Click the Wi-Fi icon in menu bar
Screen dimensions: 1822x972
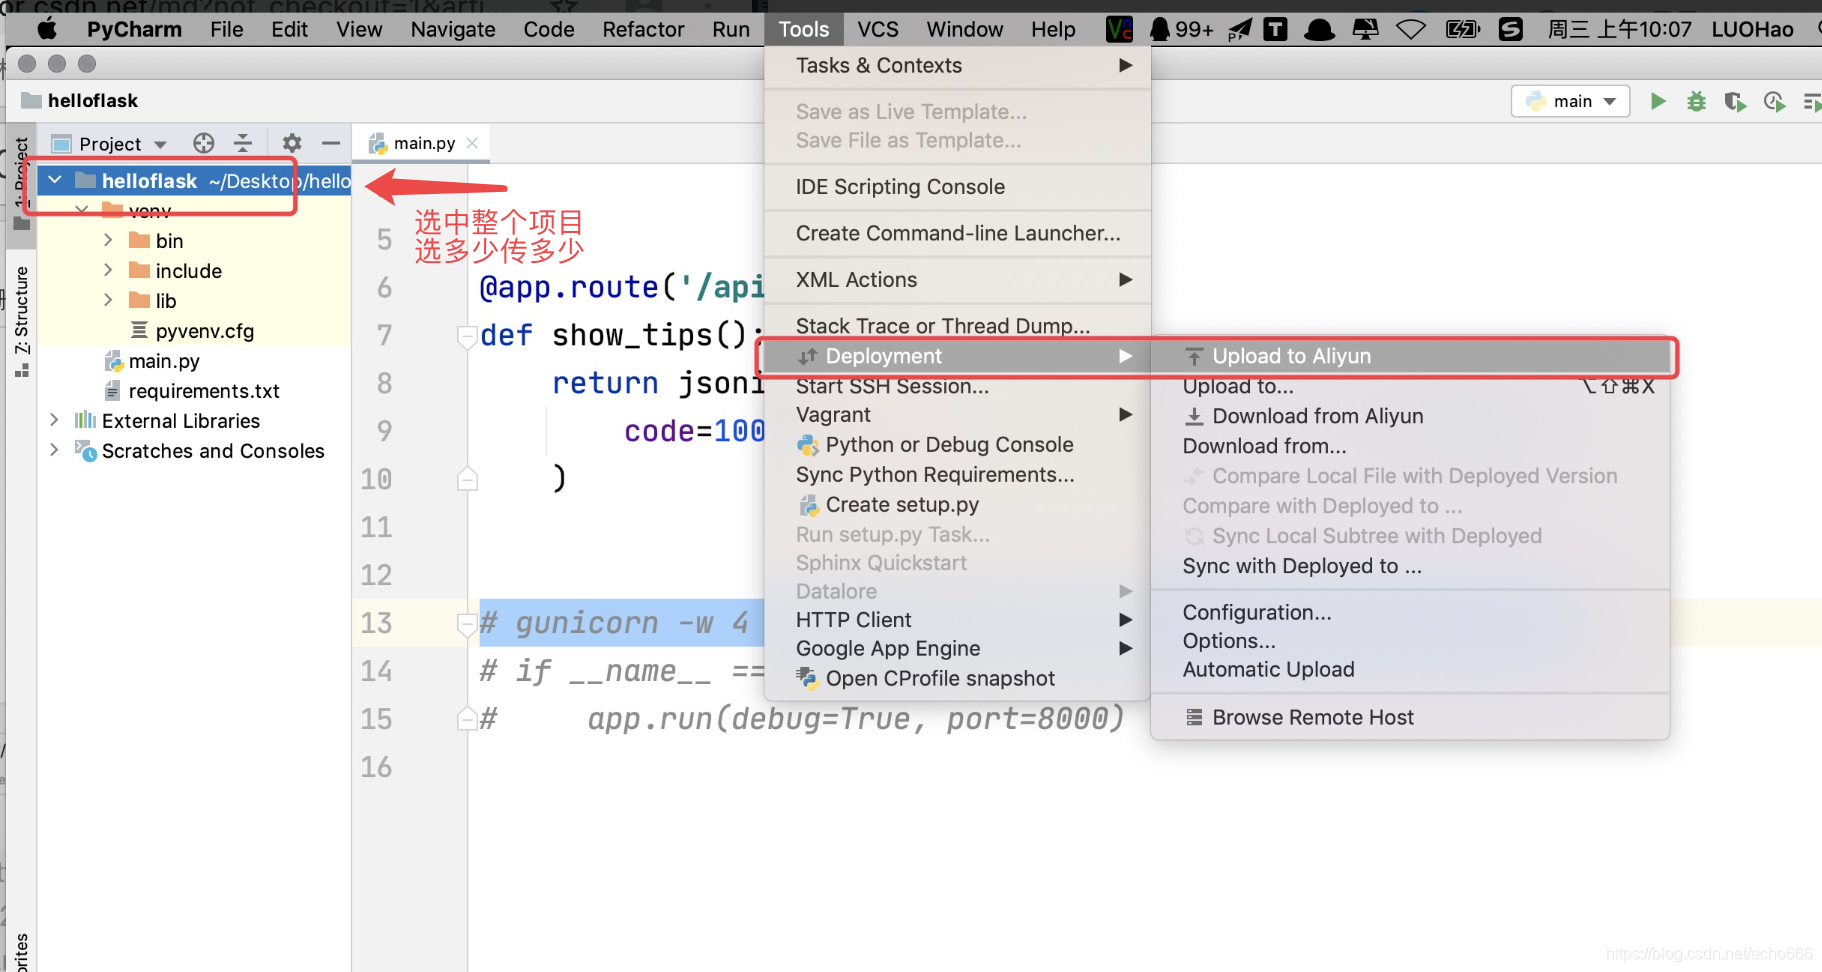click(1411, 29)
